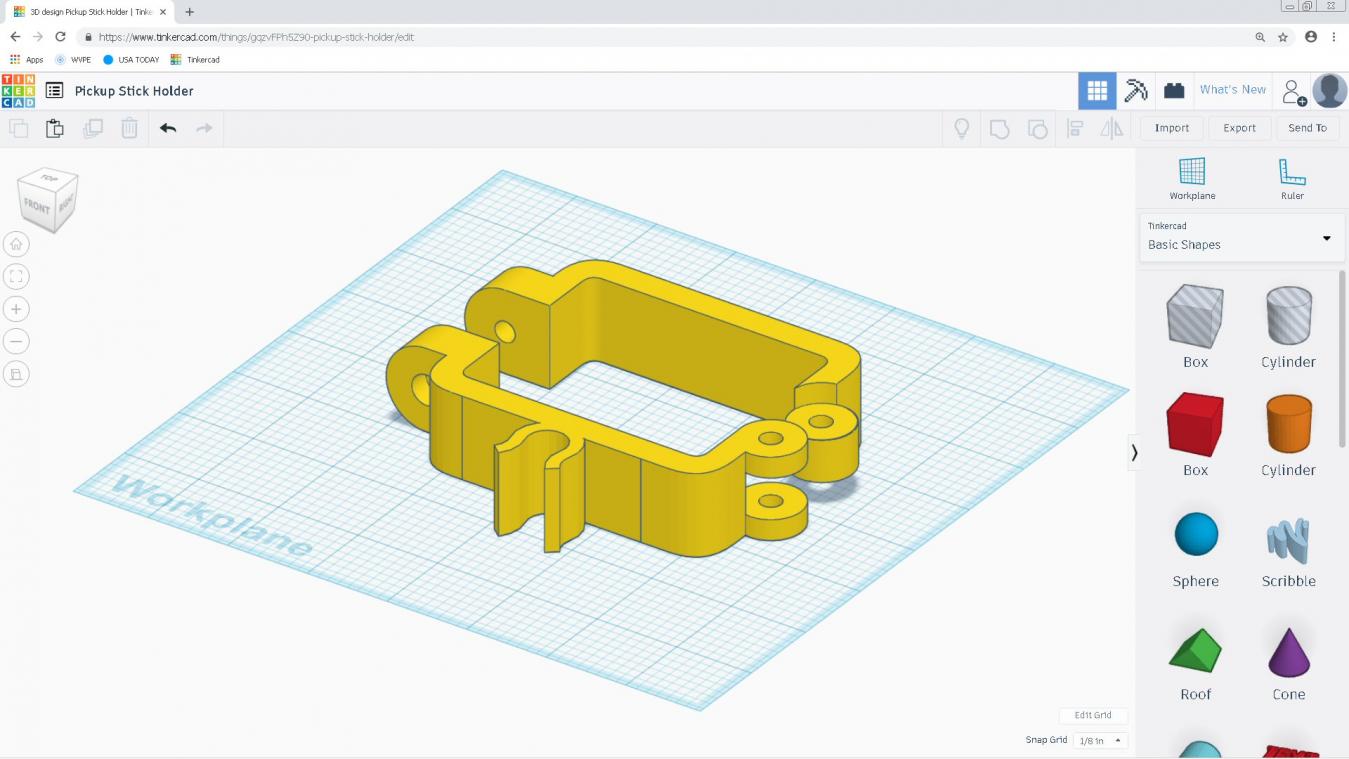Click the Show all lightbulb icon
This screenshot has width=1349, height=759.
point(962,128)
